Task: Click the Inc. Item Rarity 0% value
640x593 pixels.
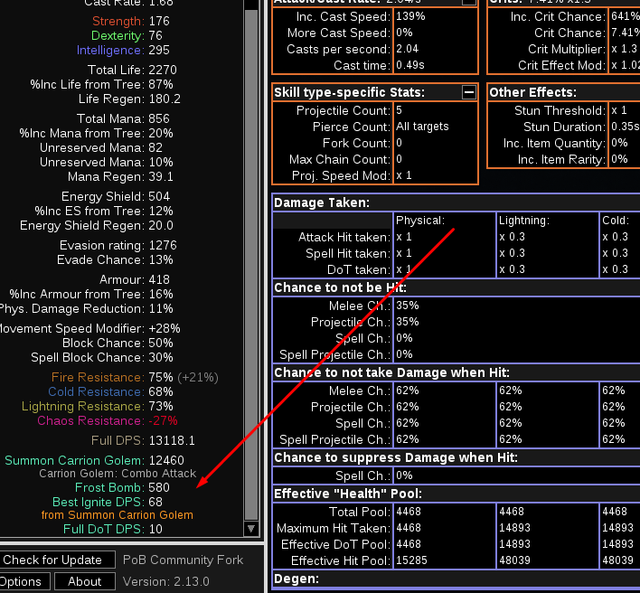Action: (x=619, y=159)
